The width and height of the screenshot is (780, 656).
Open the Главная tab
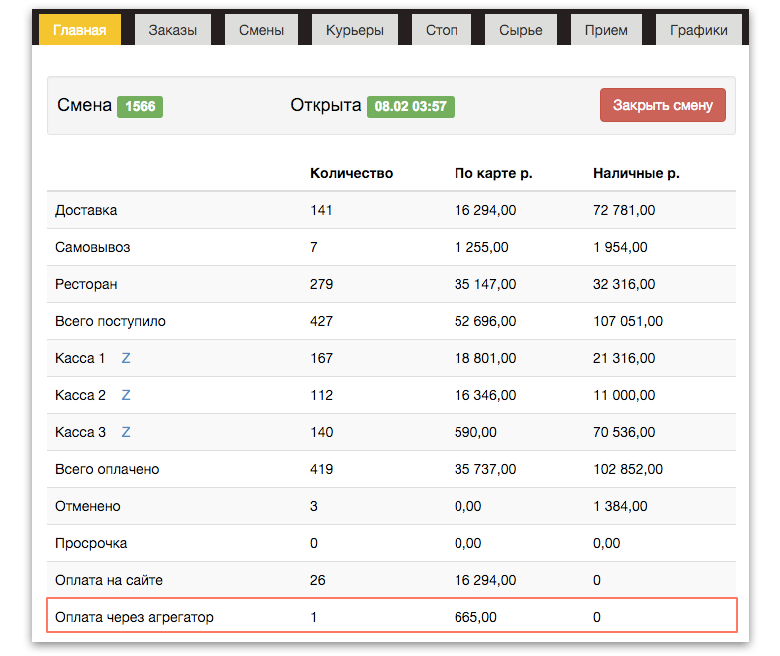pyautogui.click(x=80, y=30)
